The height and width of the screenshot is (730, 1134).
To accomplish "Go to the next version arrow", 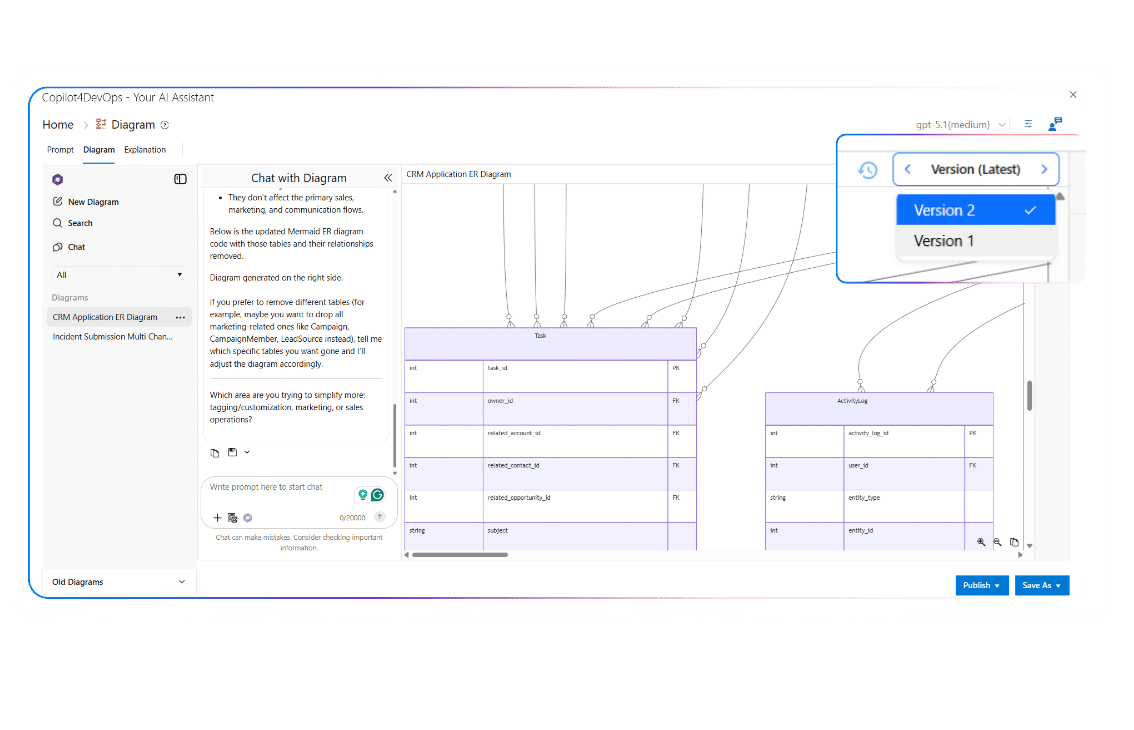I will pyautogui.click(x=1044, y=170).
